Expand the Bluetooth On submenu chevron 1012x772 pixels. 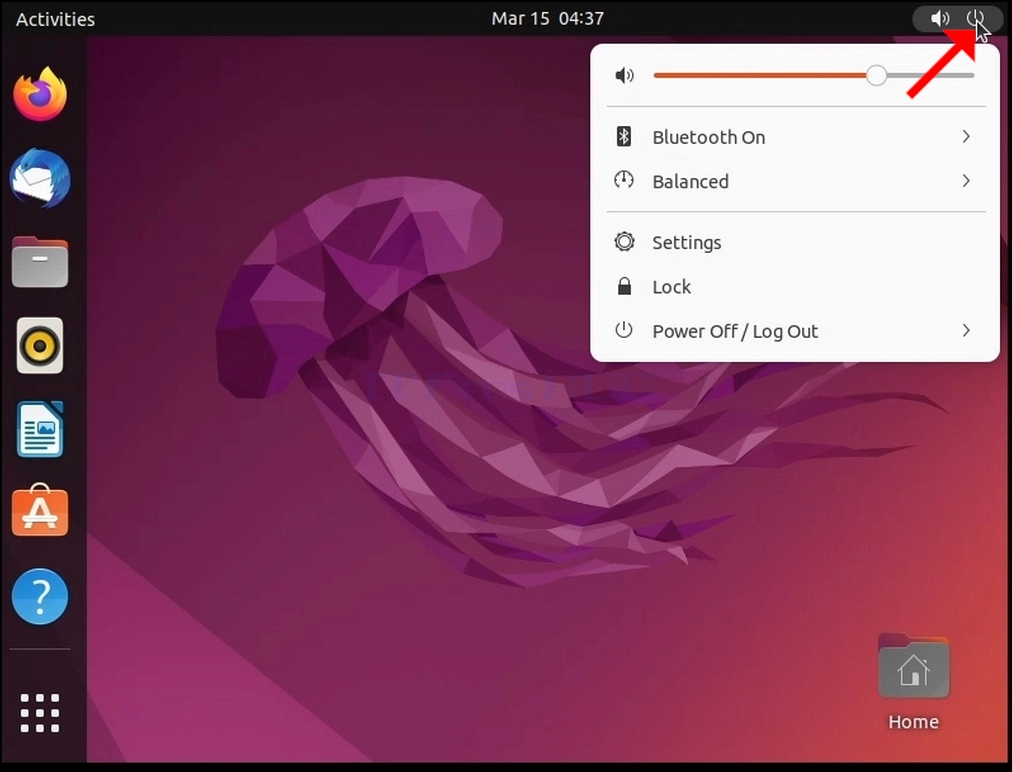pyautogui.click(x=966, y=136)
